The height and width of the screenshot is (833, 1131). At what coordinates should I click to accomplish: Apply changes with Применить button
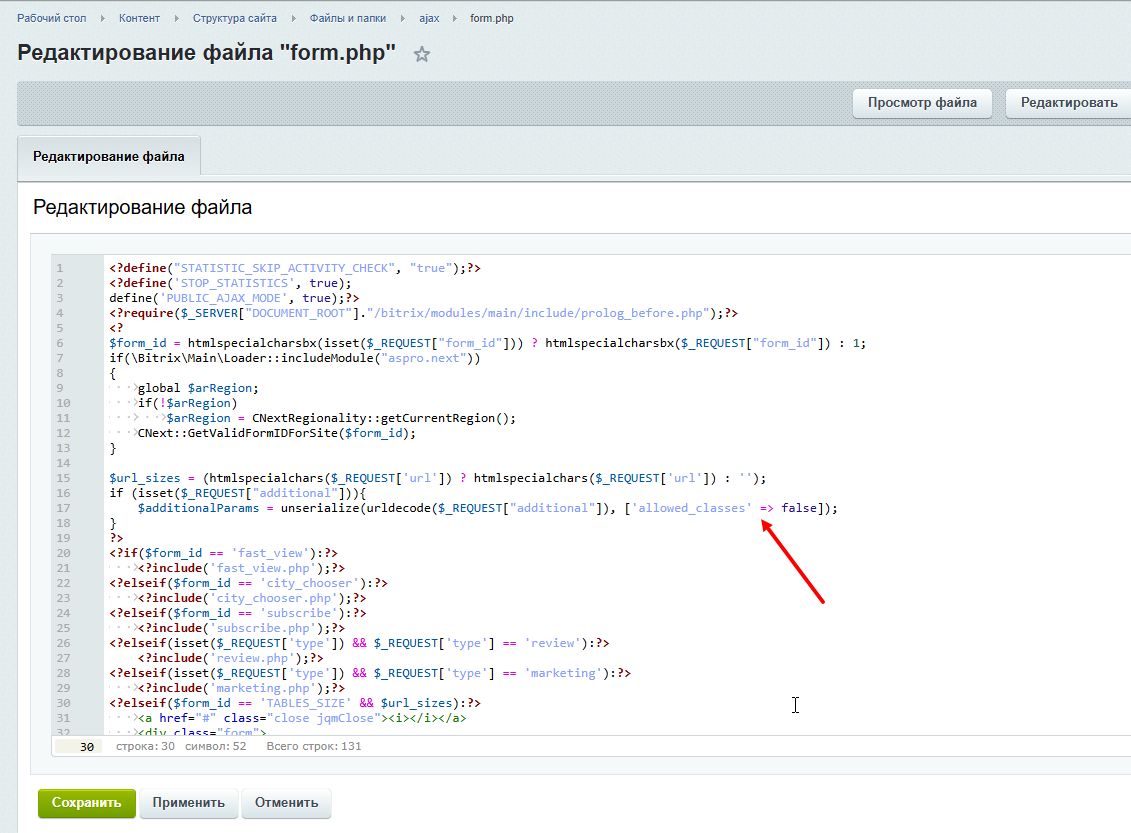point(189,803)
